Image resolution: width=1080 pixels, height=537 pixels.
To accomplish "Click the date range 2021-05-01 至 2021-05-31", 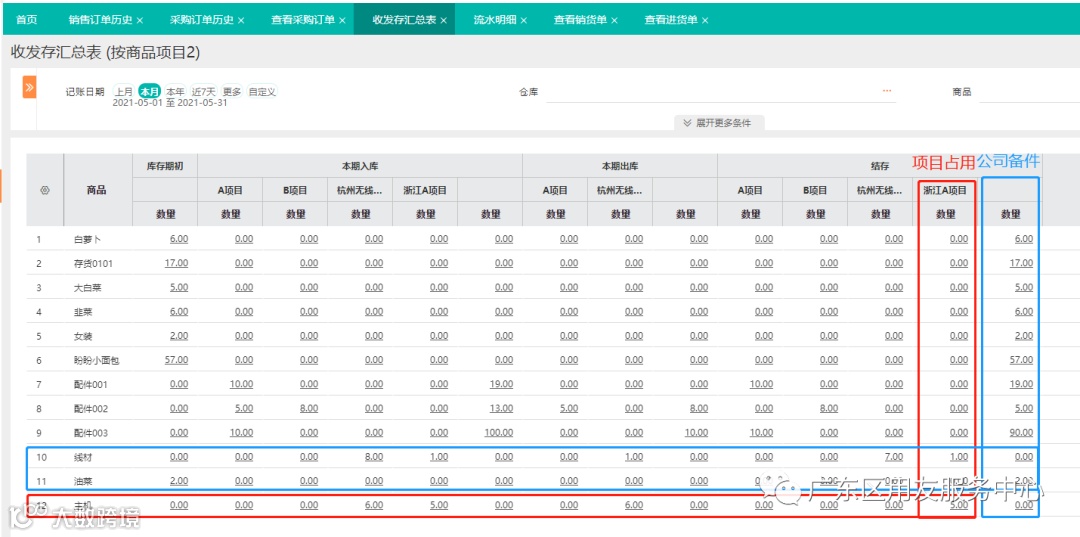I will pos(169,103).
